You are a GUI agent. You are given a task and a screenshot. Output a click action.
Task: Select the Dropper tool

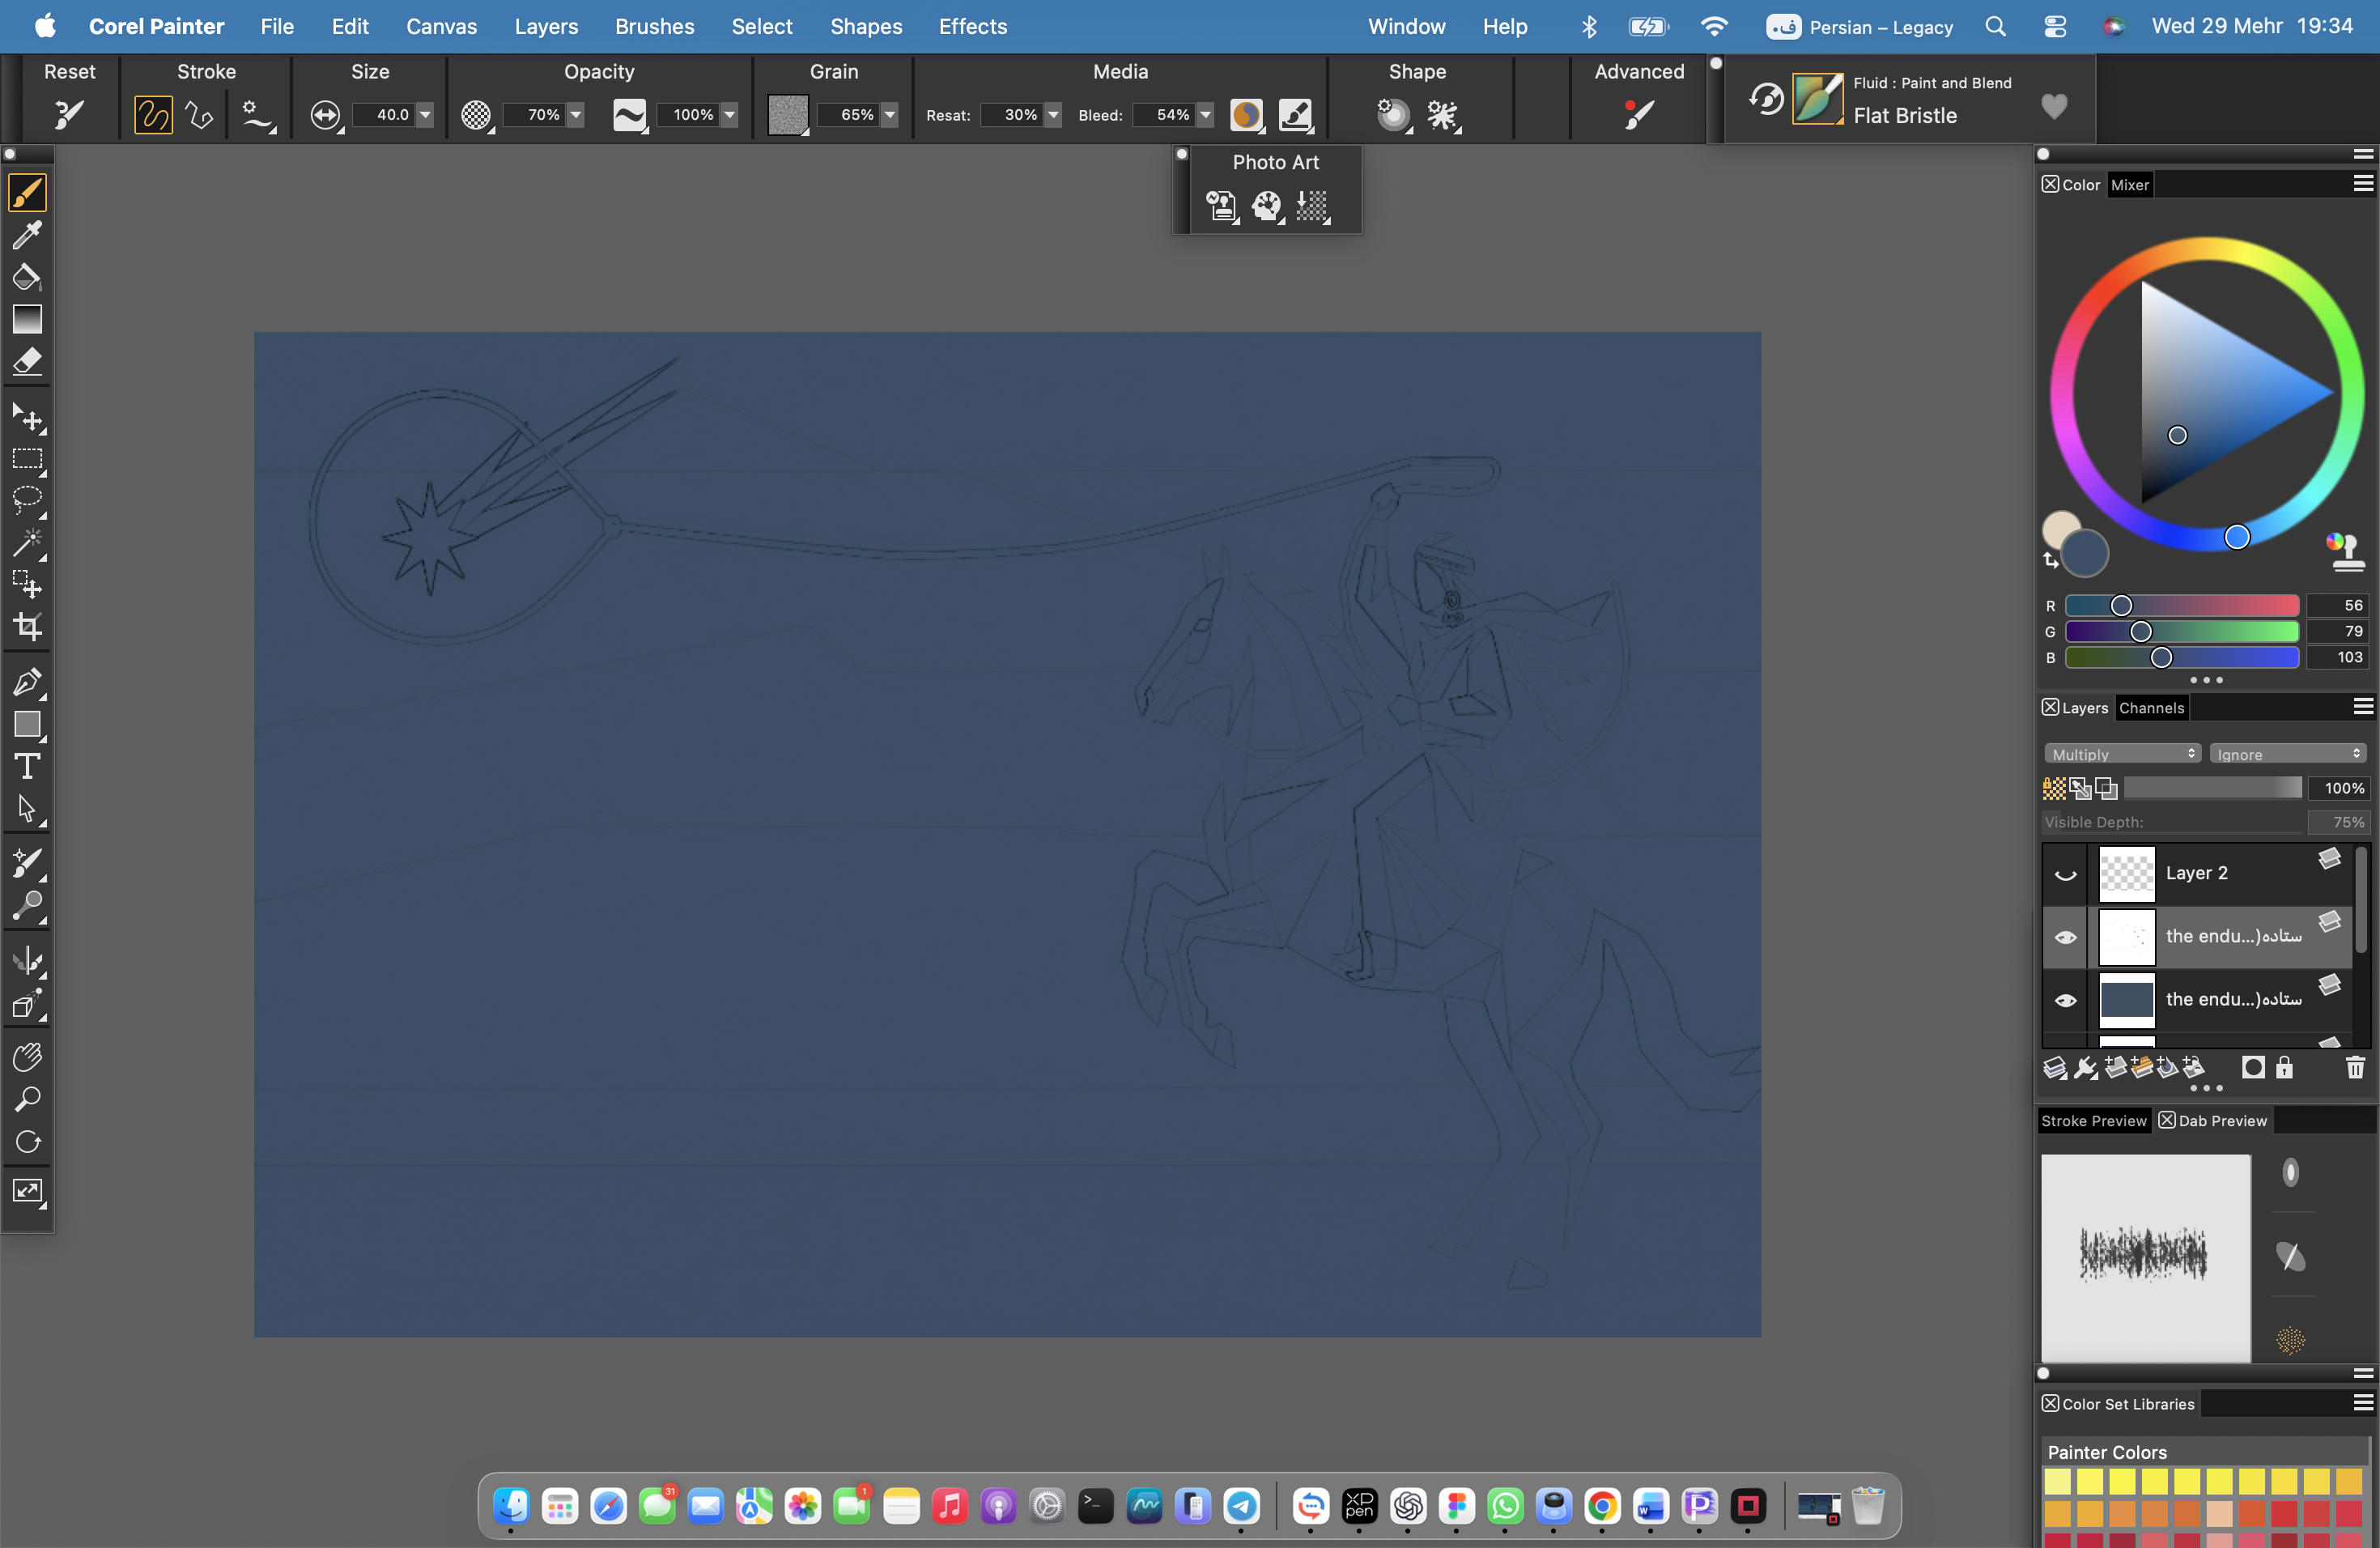click(27, 235)
